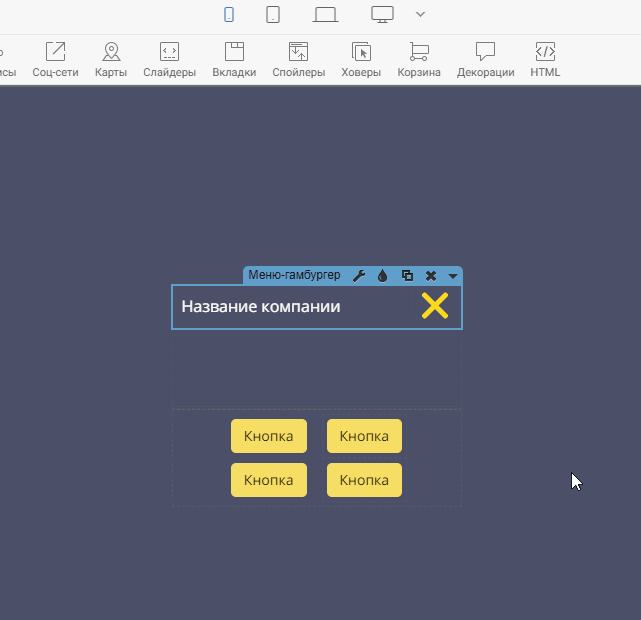
Task: Expand the Меню-гамбургер widget dropdown arrow
Action: [x=453, y=276]
